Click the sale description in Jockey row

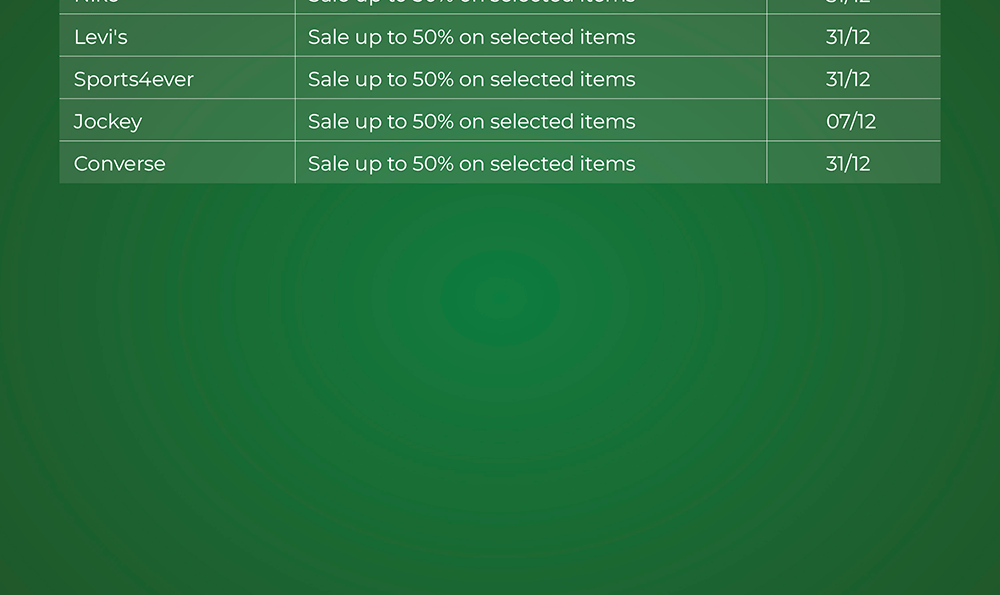click(471, 121)
